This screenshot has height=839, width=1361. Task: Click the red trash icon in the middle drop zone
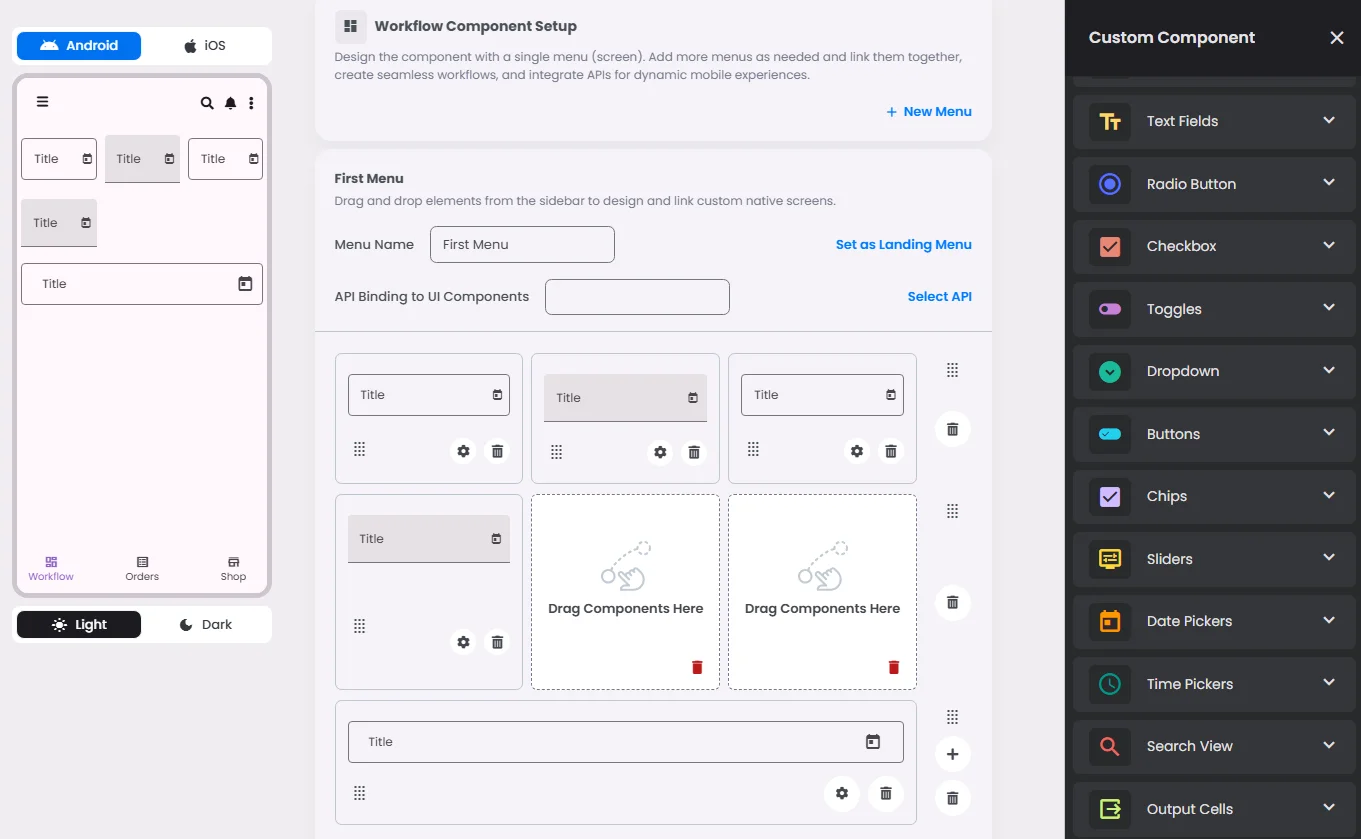pyautogui.click(x=697, y=667)
